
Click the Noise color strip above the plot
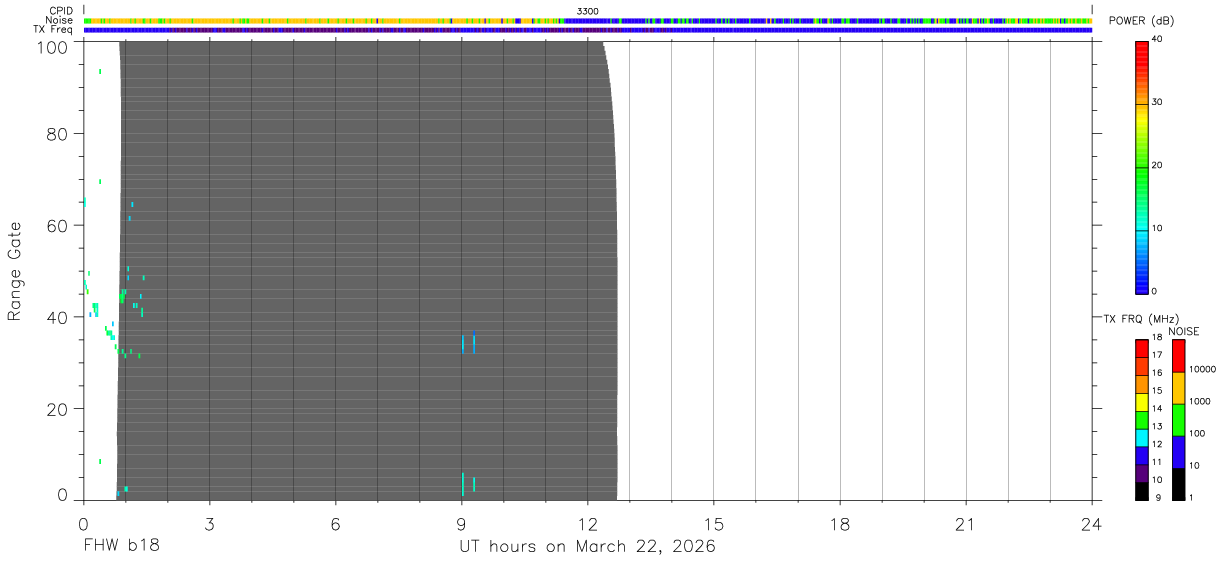click(587, 20)
